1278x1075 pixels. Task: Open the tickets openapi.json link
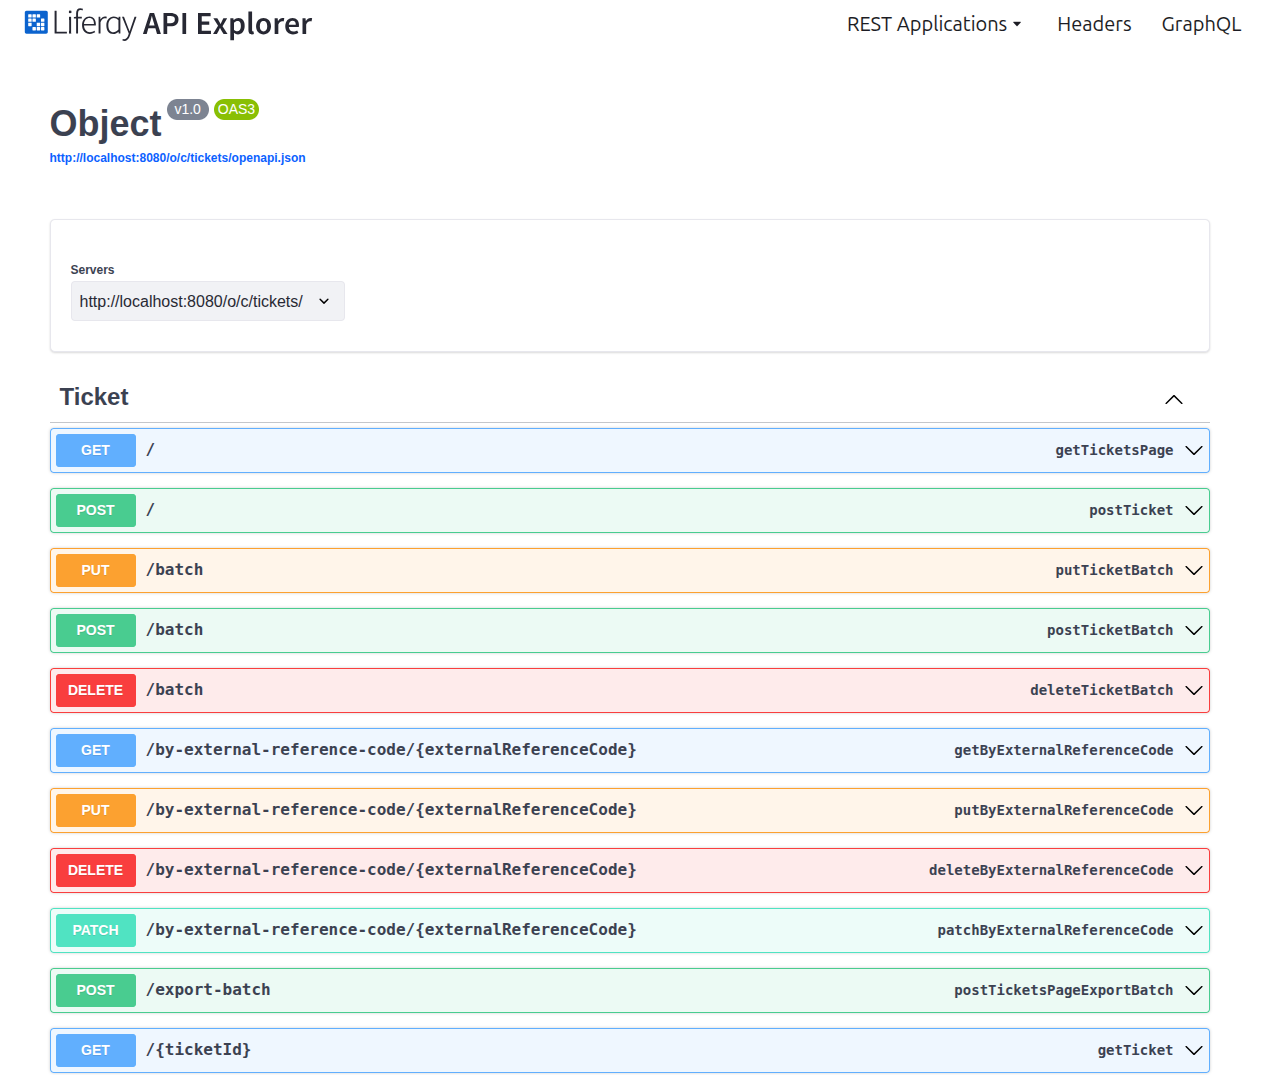coord(178,158)
